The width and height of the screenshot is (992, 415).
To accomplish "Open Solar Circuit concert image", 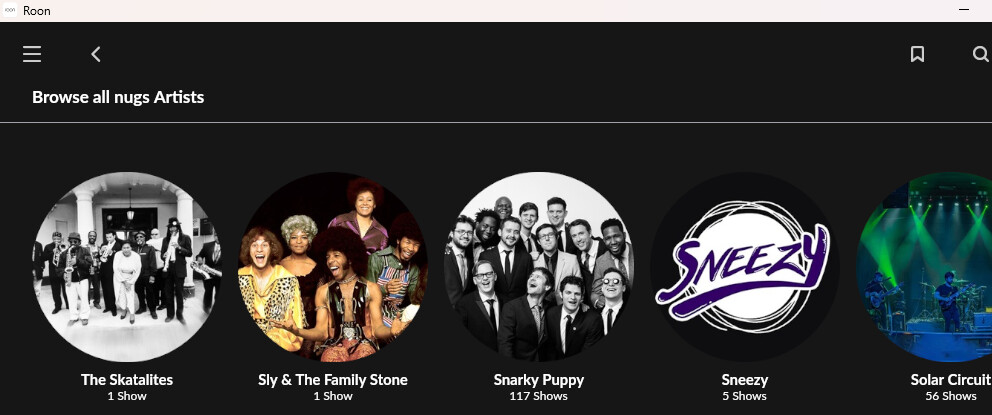I will [924, 267].
